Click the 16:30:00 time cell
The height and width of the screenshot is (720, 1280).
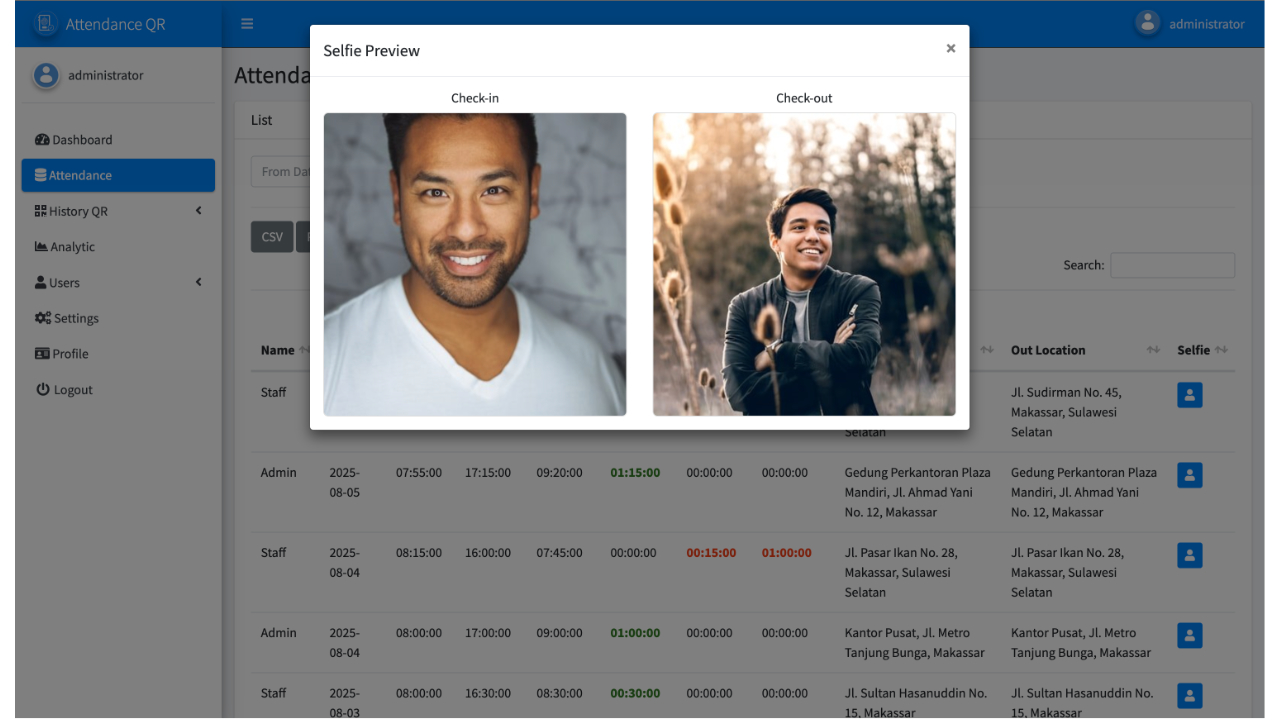click(x=488, y=693)
